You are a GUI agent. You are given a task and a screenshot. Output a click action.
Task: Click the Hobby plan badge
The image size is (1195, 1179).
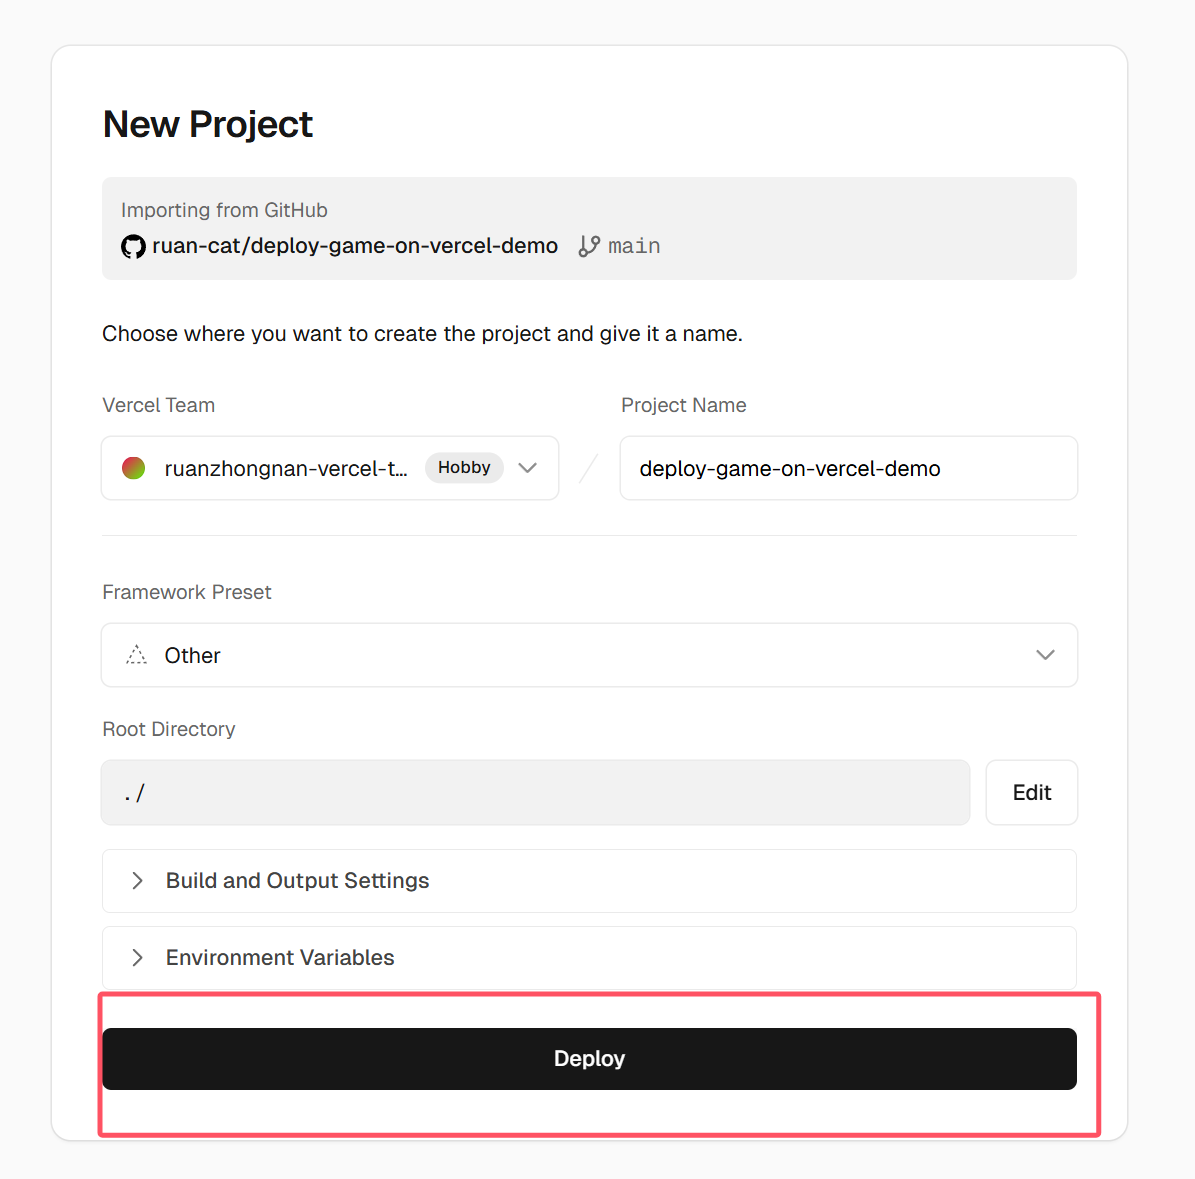click(x=464, y=468)
